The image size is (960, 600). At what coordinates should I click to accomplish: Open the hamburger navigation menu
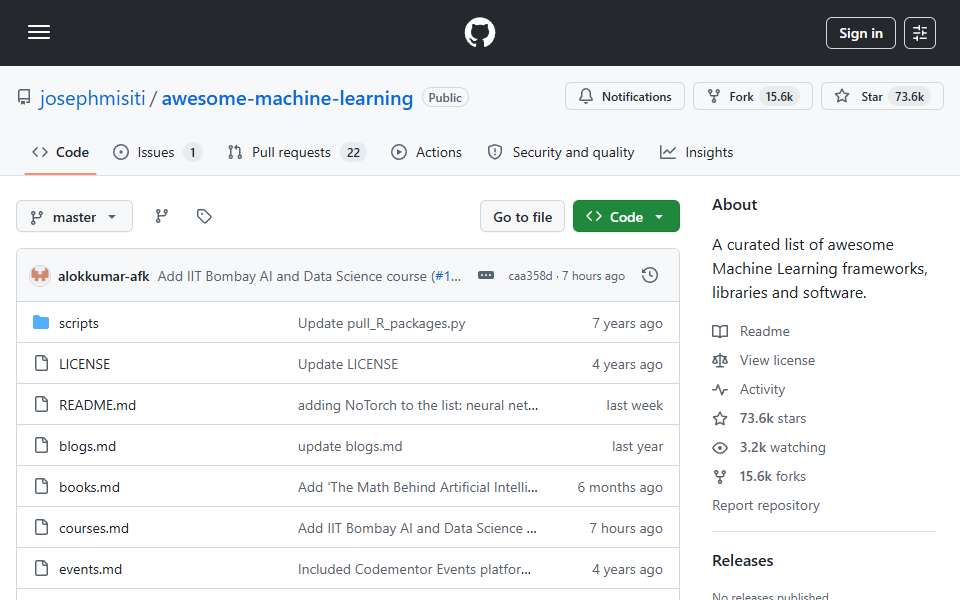tap(39, 32)
